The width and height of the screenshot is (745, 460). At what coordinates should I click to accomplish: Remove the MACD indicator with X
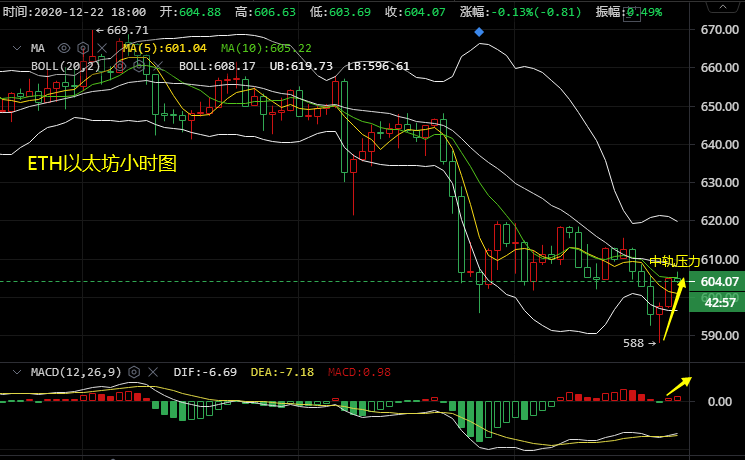coord(152,372)
